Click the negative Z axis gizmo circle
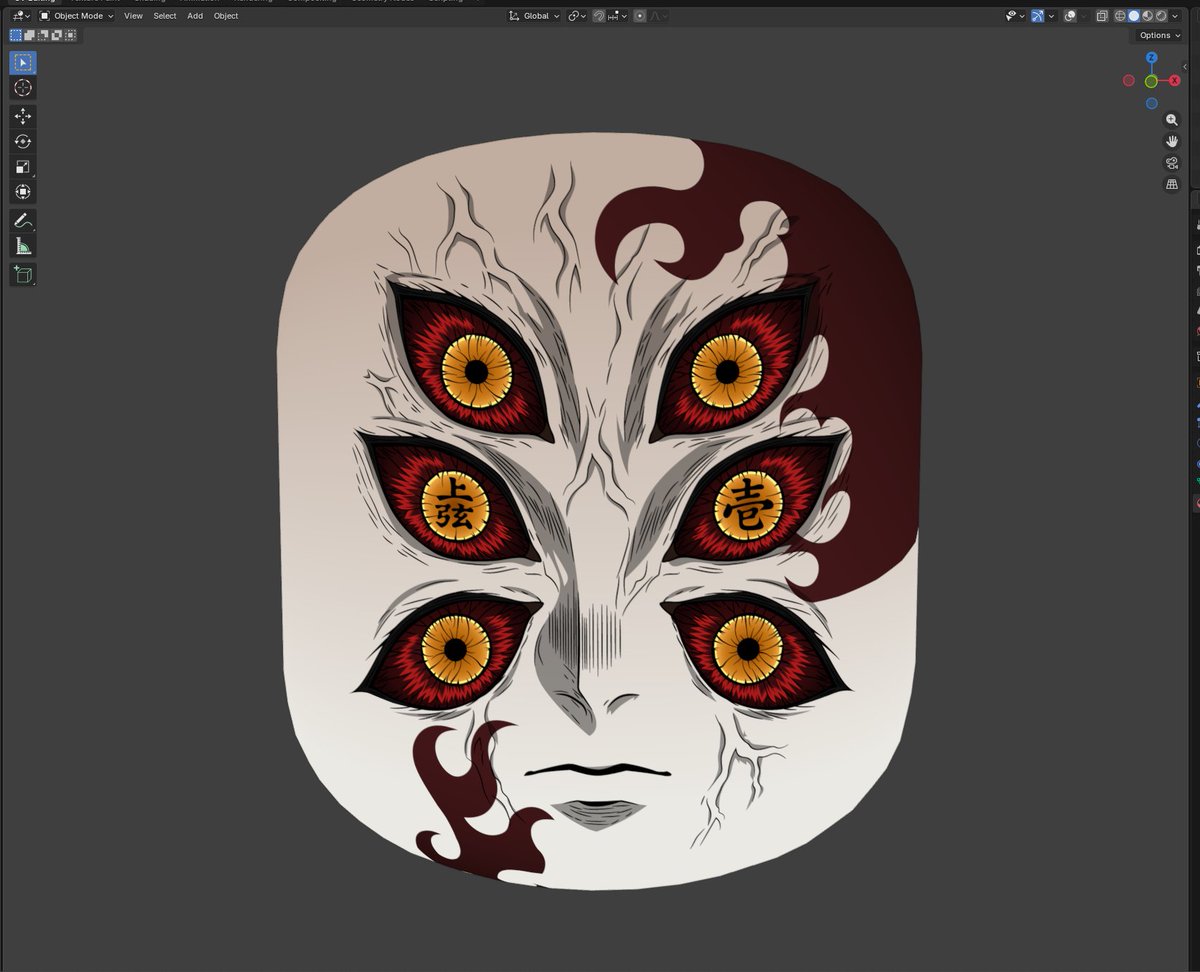The height and width of the screenshot is (972, 1200). (1151, 103)
